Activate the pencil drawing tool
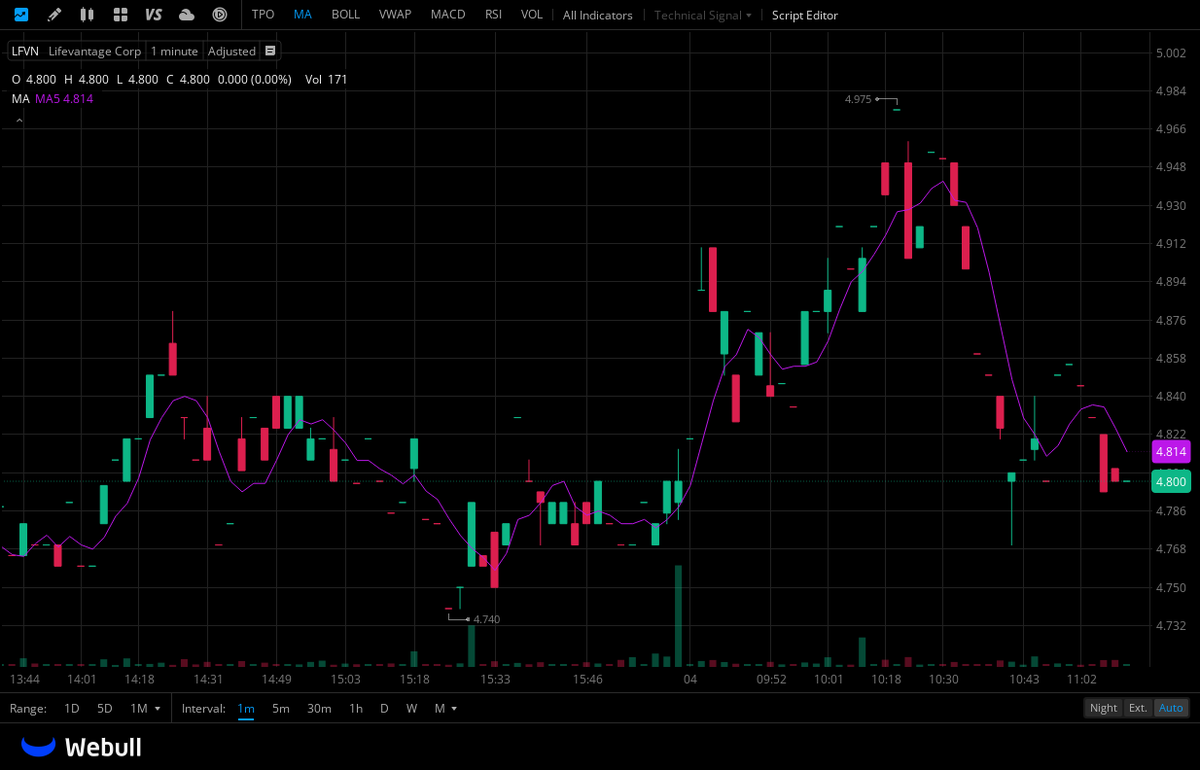1200x770 pixels. 54,15
